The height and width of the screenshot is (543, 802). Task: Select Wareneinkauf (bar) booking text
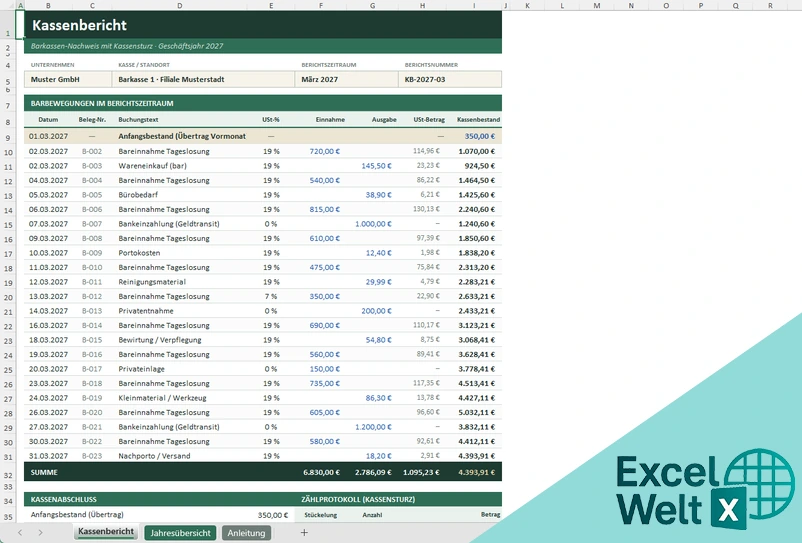coord(152,166)
